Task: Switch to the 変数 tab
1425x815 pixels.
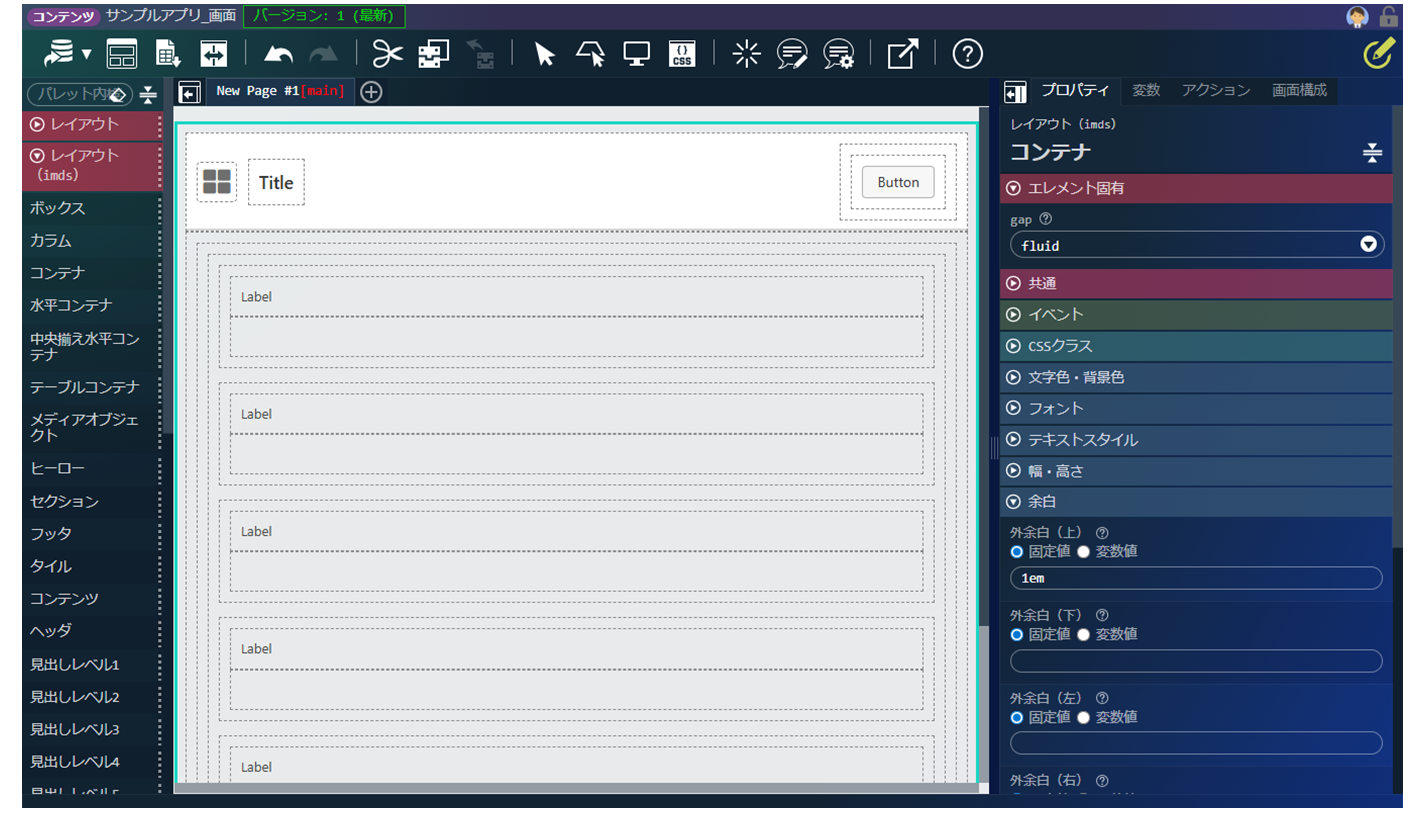Action: click(x=1146, y=90)
